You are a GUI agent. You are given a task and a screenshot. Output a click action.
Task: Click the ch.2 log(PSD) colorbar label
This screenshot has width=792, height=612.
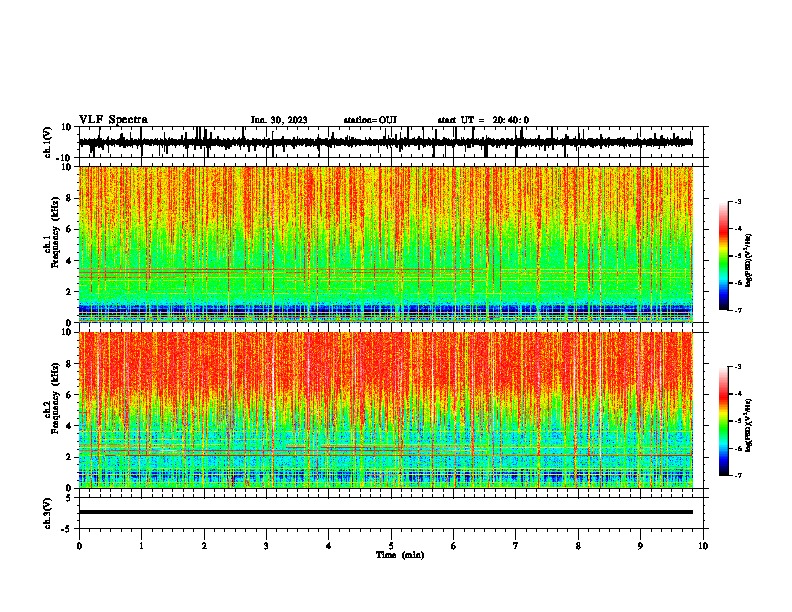pos(748,425)
